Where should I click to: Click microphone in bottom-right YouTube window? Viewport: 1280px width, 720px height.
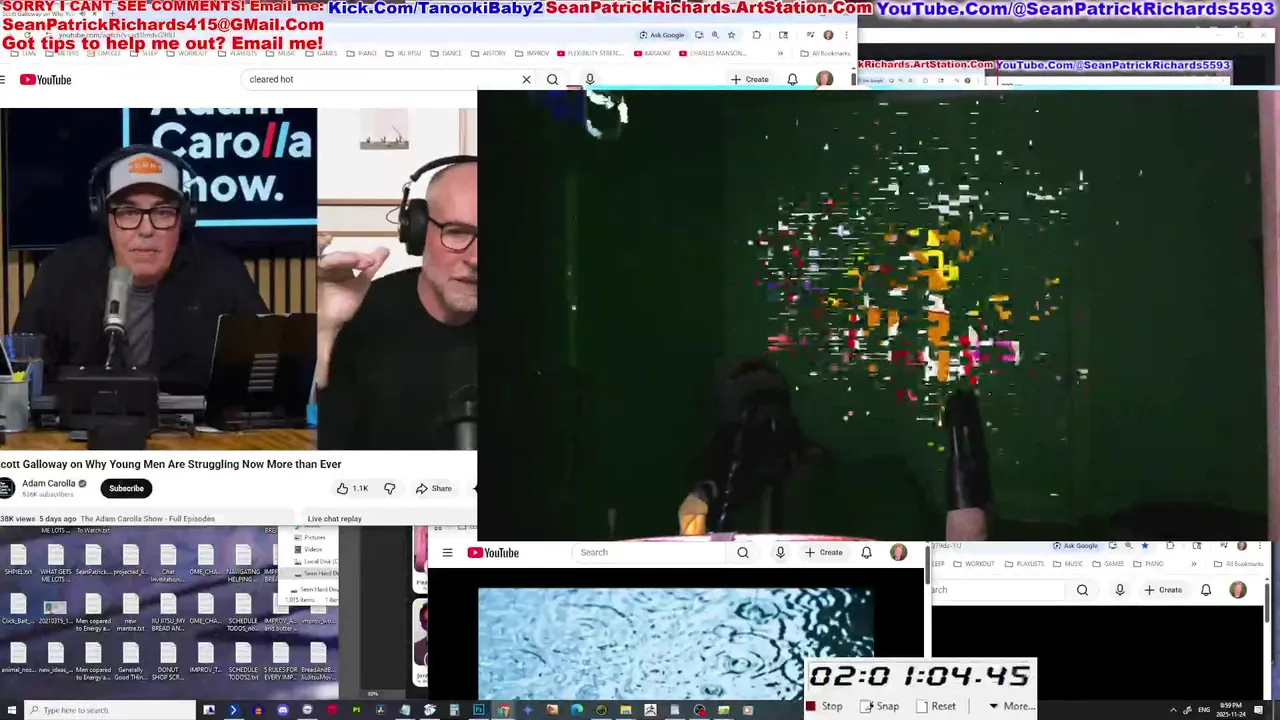click(x=1120, y=590)
